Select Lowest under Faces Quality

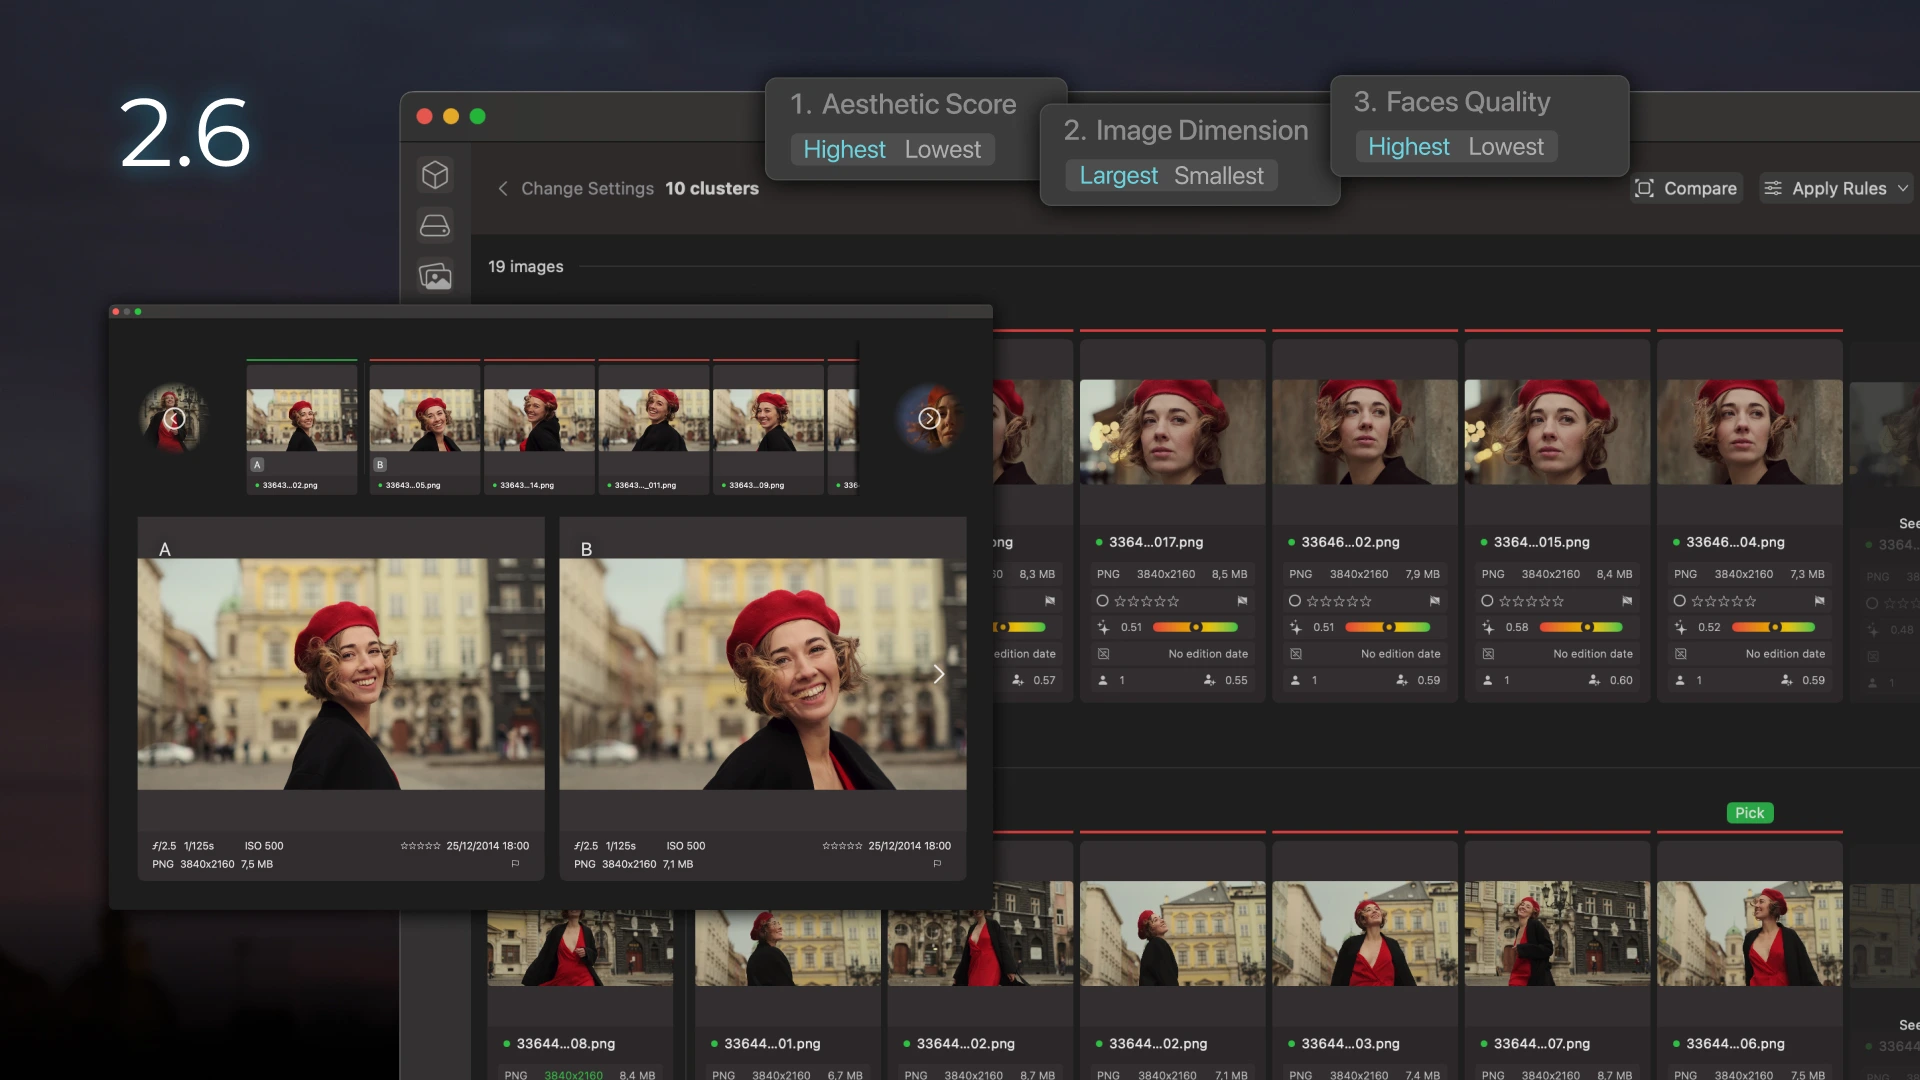(1505, 146)
